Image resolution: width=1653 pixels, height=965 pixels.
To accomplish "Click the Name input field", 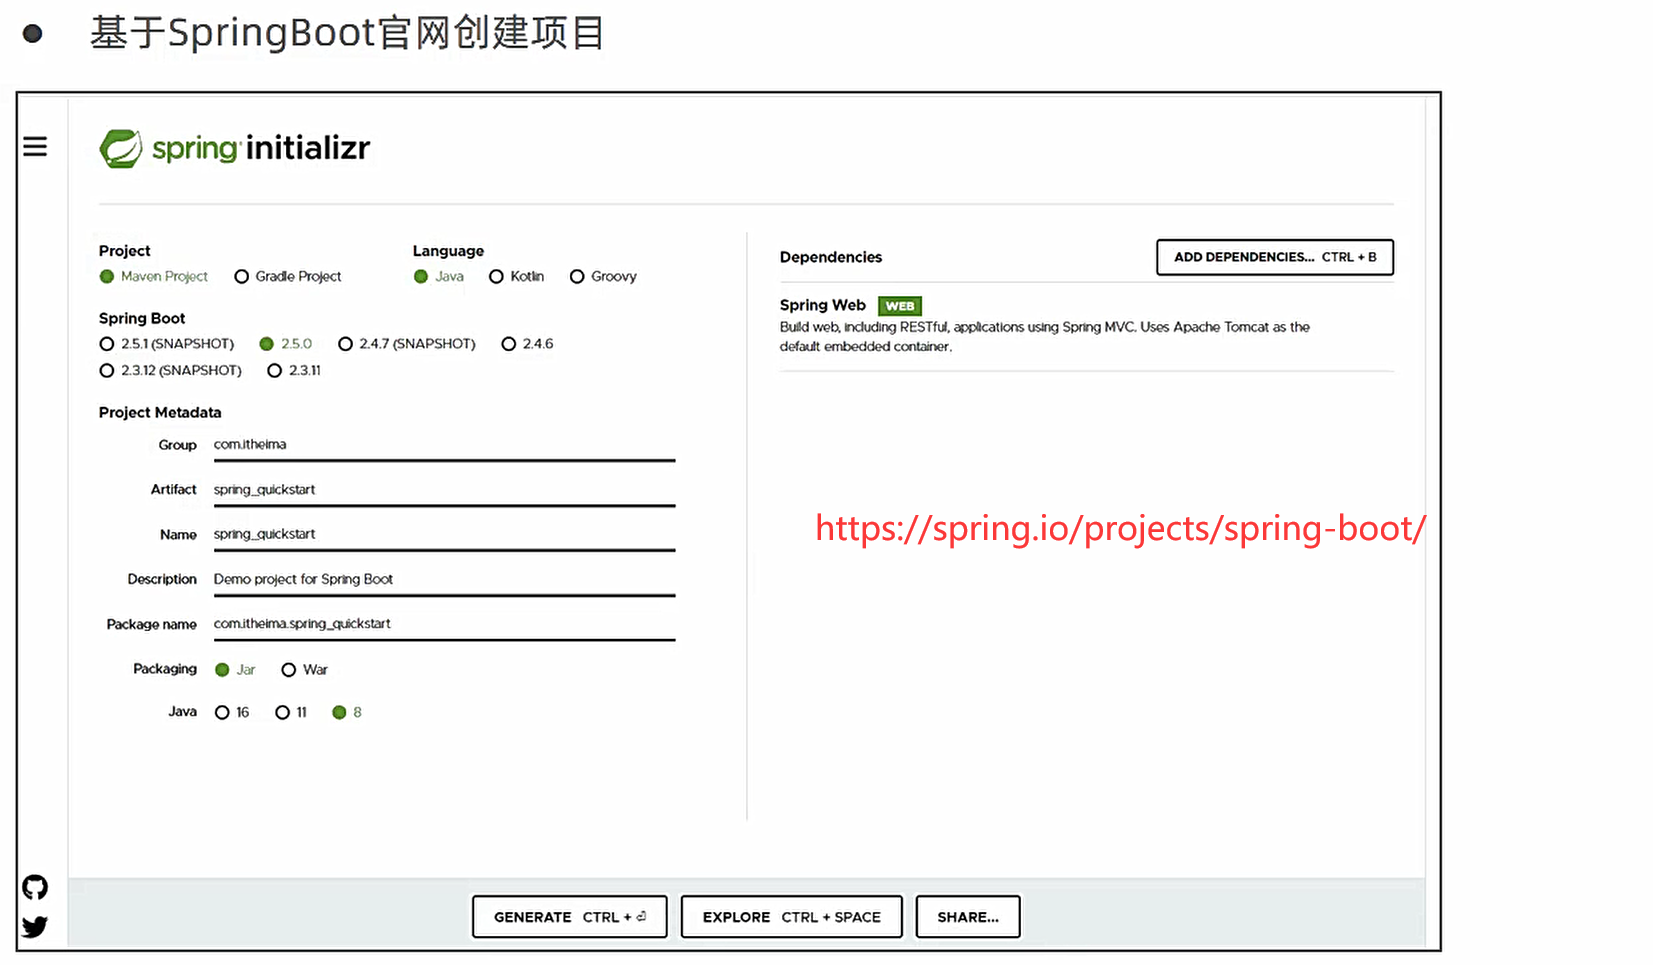I will (444, 536).
